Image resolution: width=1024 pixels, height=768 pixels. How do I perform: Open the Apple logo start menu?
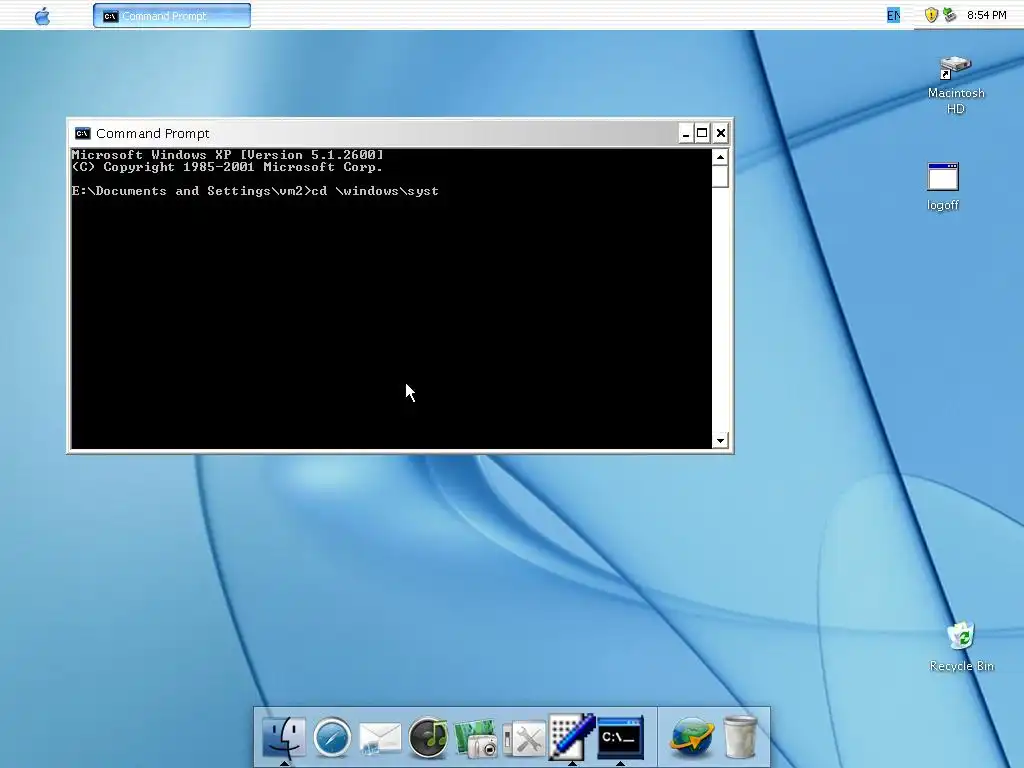pos(42,16)
